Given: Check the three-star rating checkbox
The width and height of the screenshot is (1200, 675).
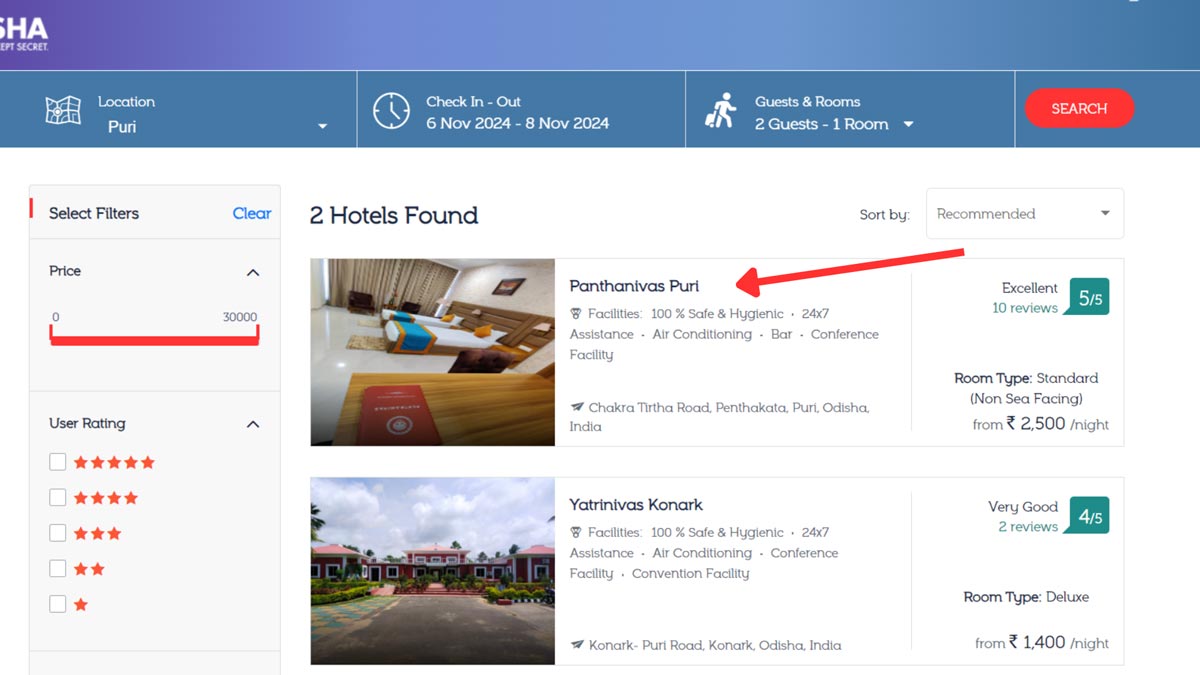Looking at the screenshot, I should [57, 532].
